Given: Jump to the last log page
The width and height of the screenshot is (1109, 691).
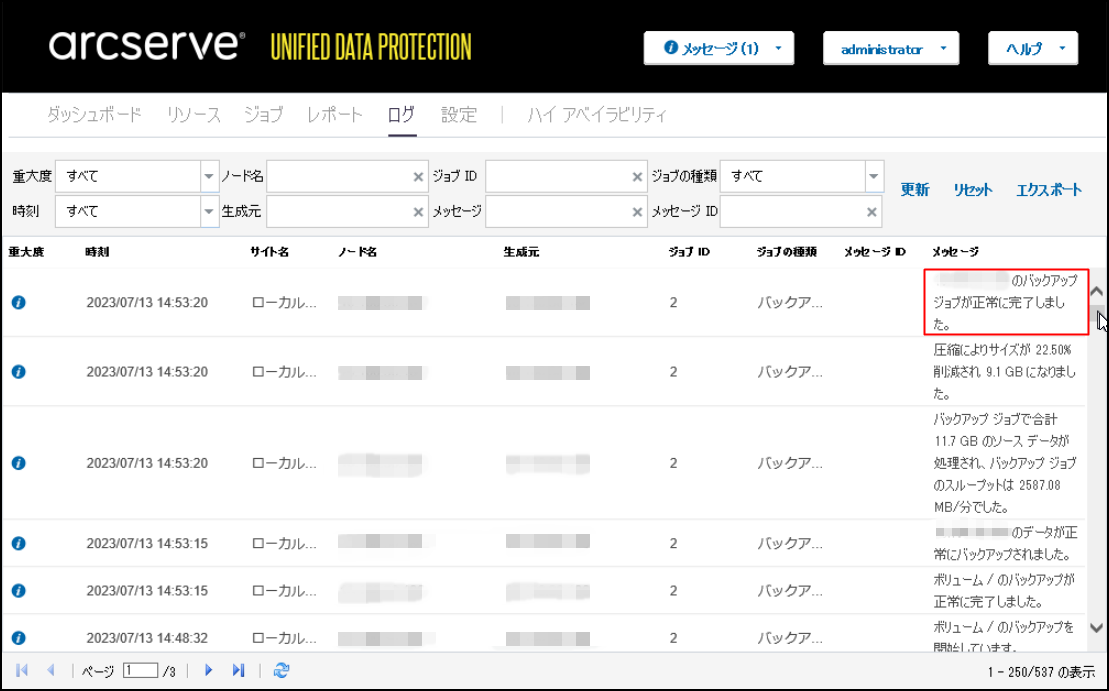Looking at the screenshot, I should [x=238, y=670].
